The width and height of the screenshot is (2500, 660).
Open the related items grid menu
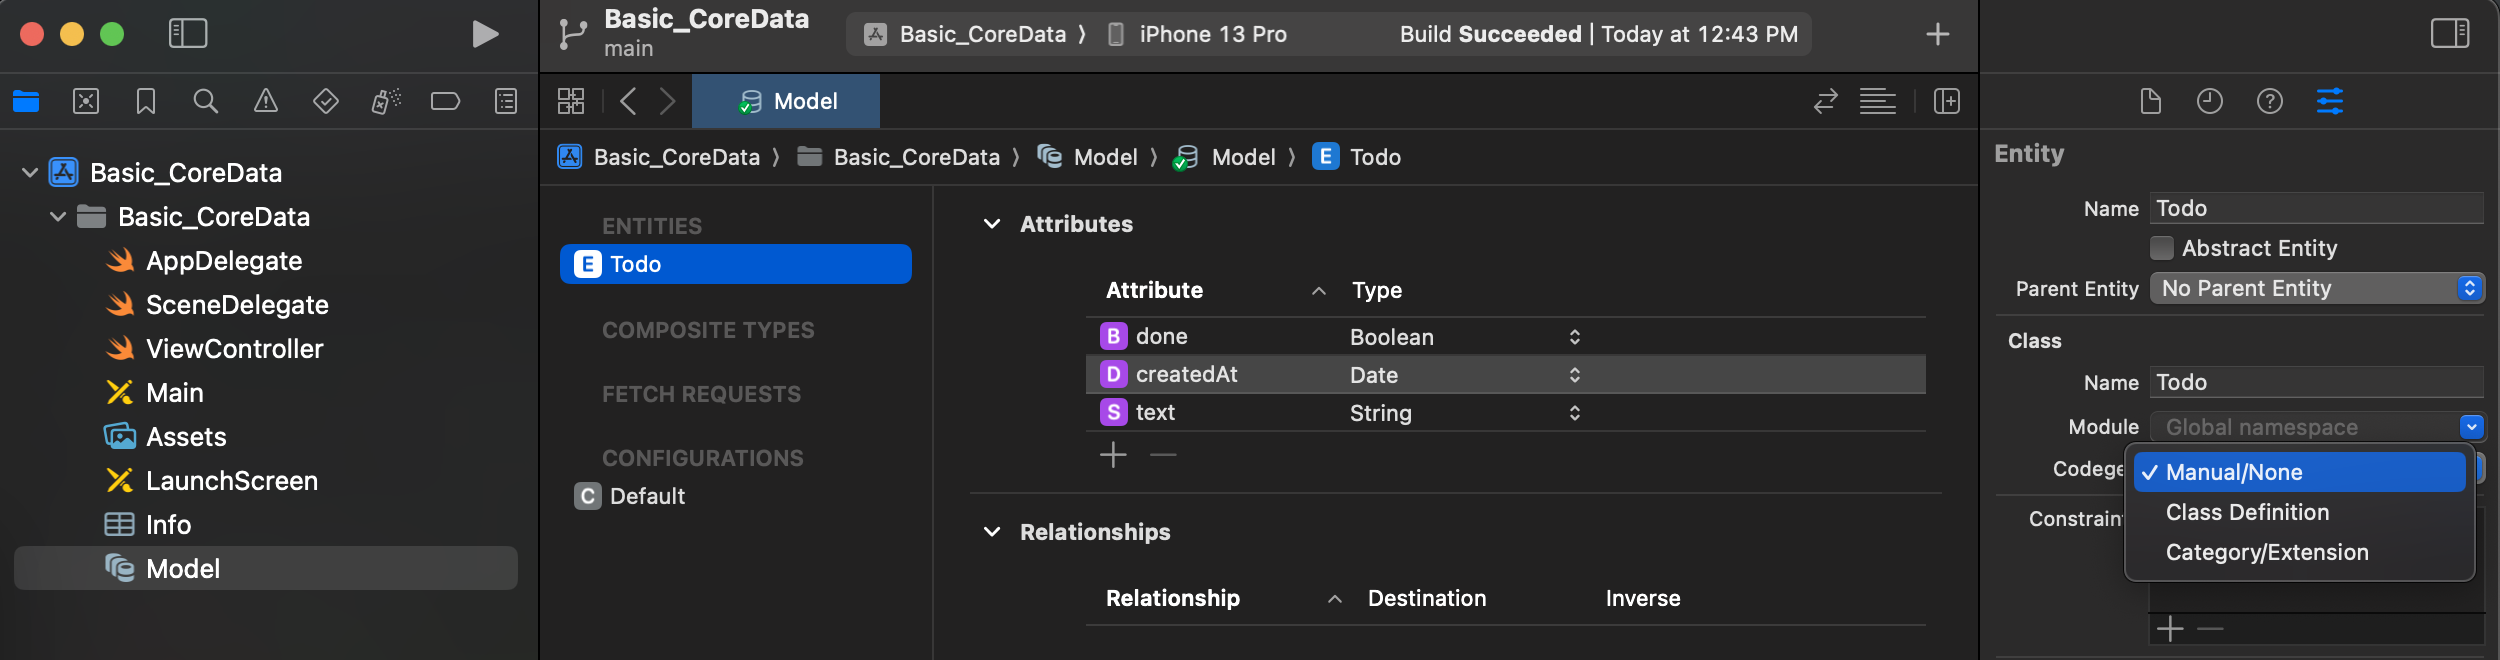[x=571, y=101]
